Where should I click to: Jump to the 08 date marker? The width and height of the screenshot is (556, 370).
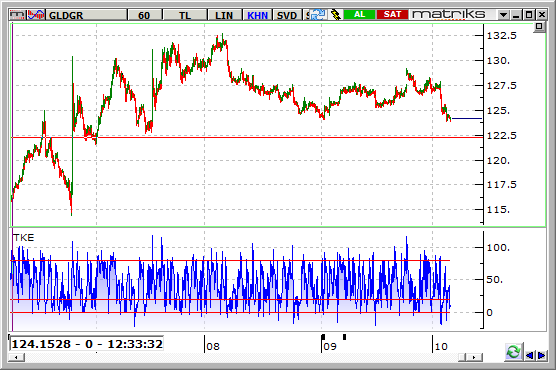[x=213, y=346]
